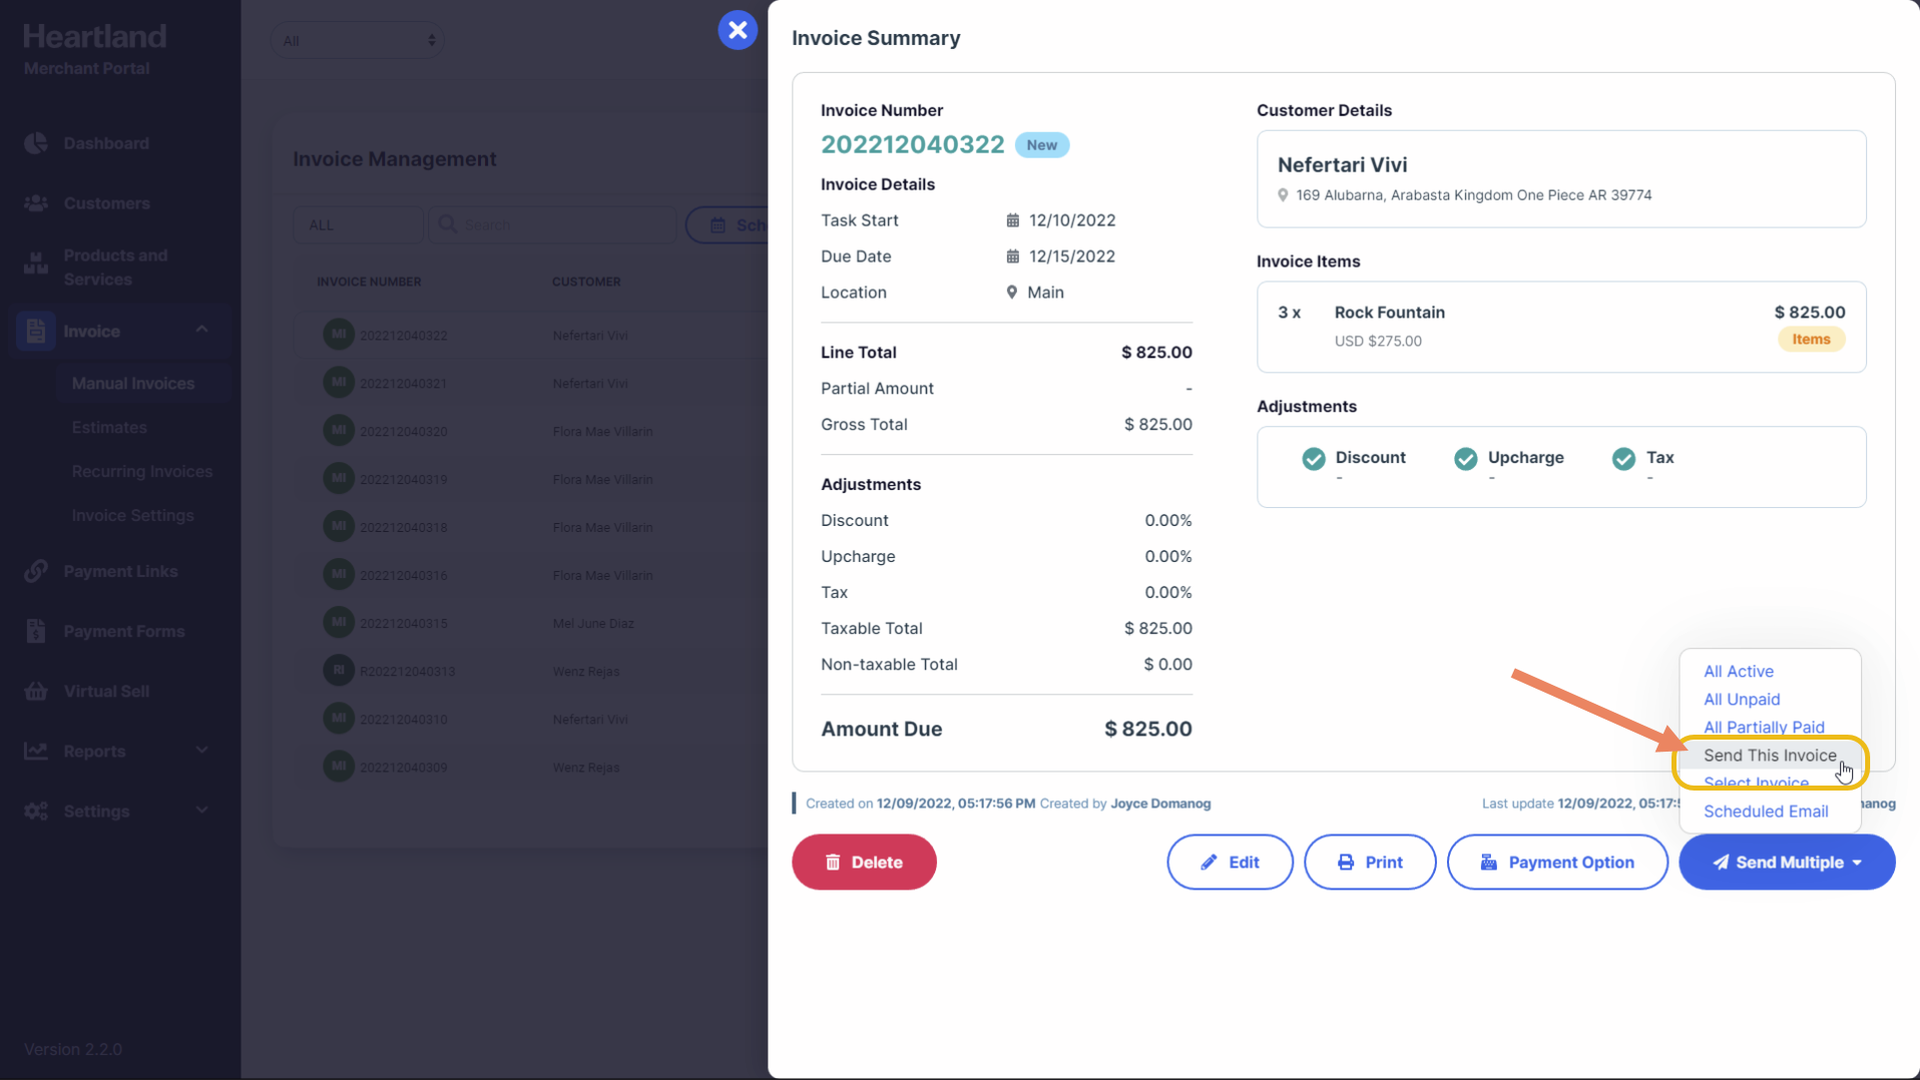Click the Customers people icon

coord(36,203)
